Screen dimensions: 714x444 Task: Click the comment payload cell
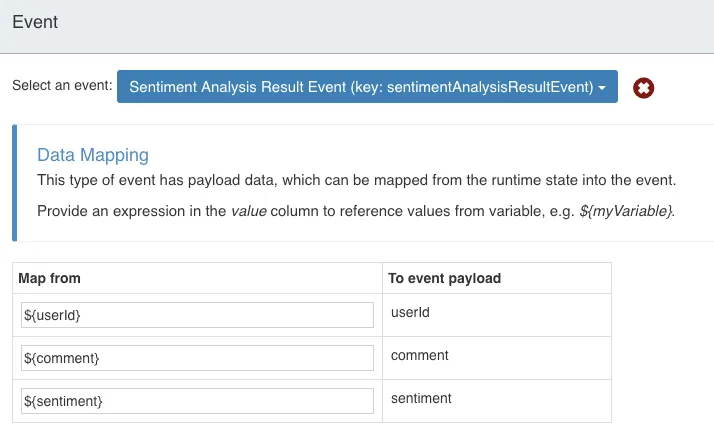click(x=497, y=358)
